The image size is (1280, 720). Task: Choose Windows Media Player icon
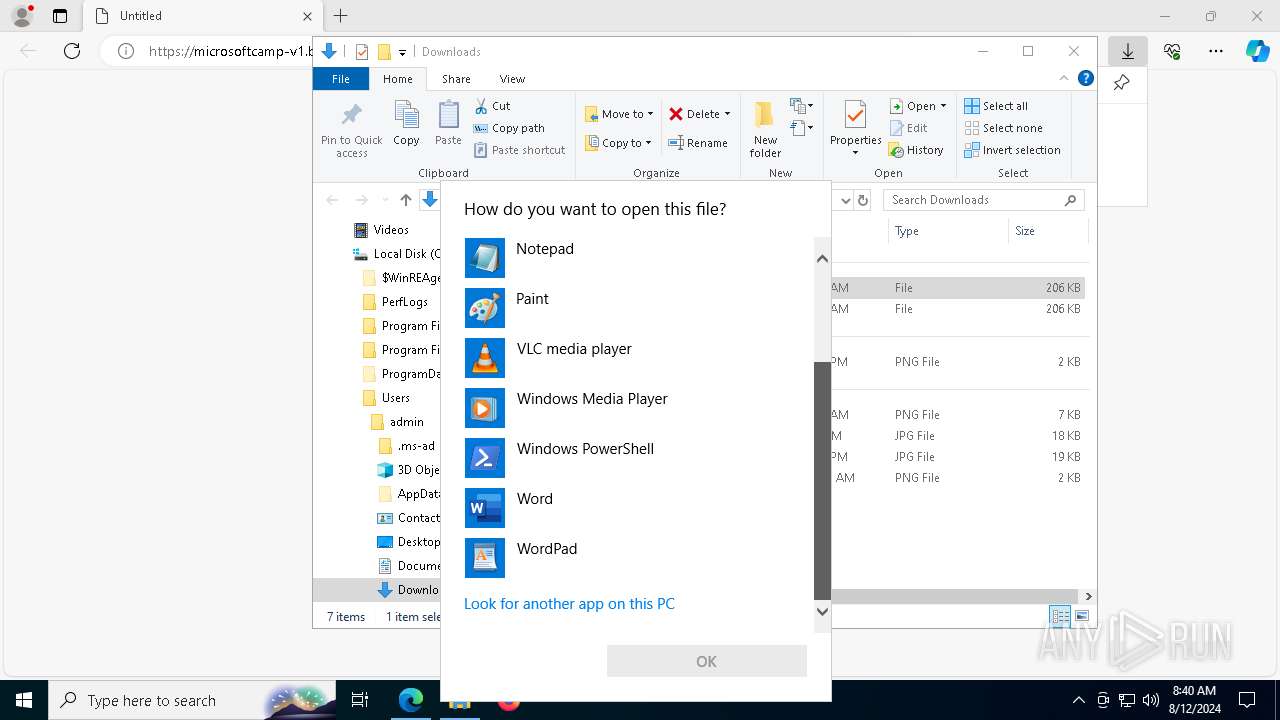(x=485, y=408)
